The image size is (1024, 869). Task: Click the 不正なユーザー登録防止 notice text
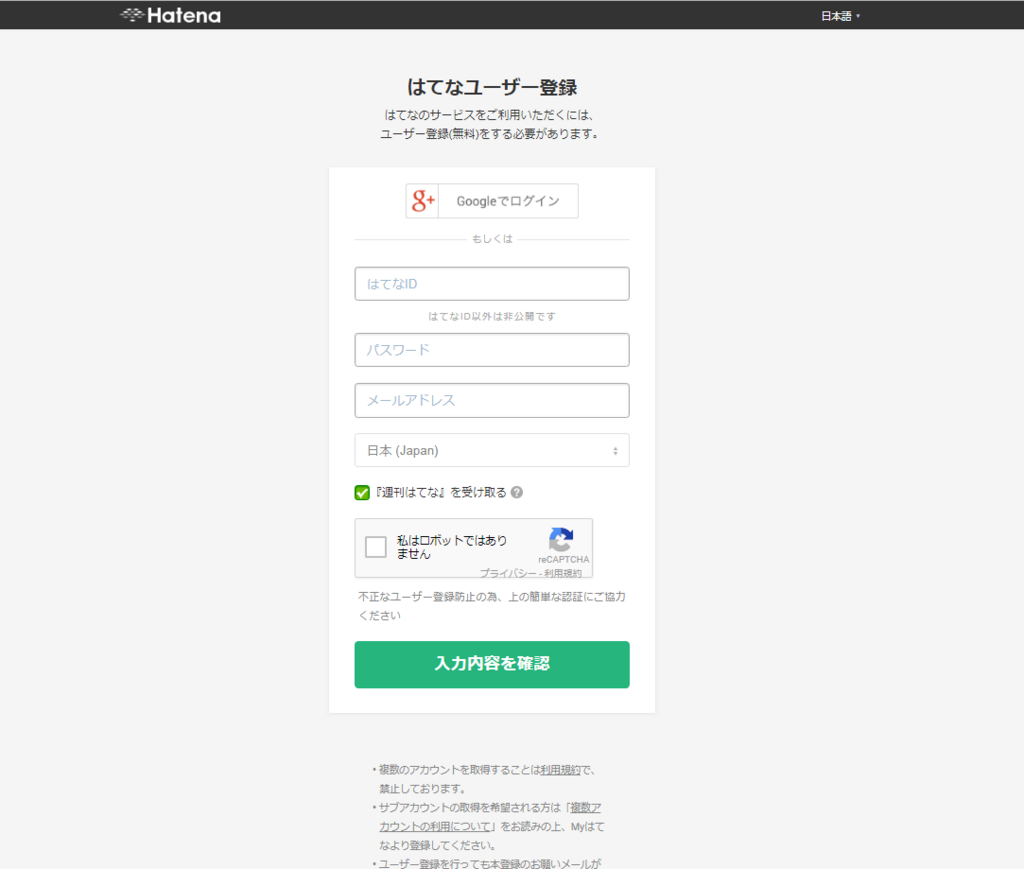tap(492, 606)
